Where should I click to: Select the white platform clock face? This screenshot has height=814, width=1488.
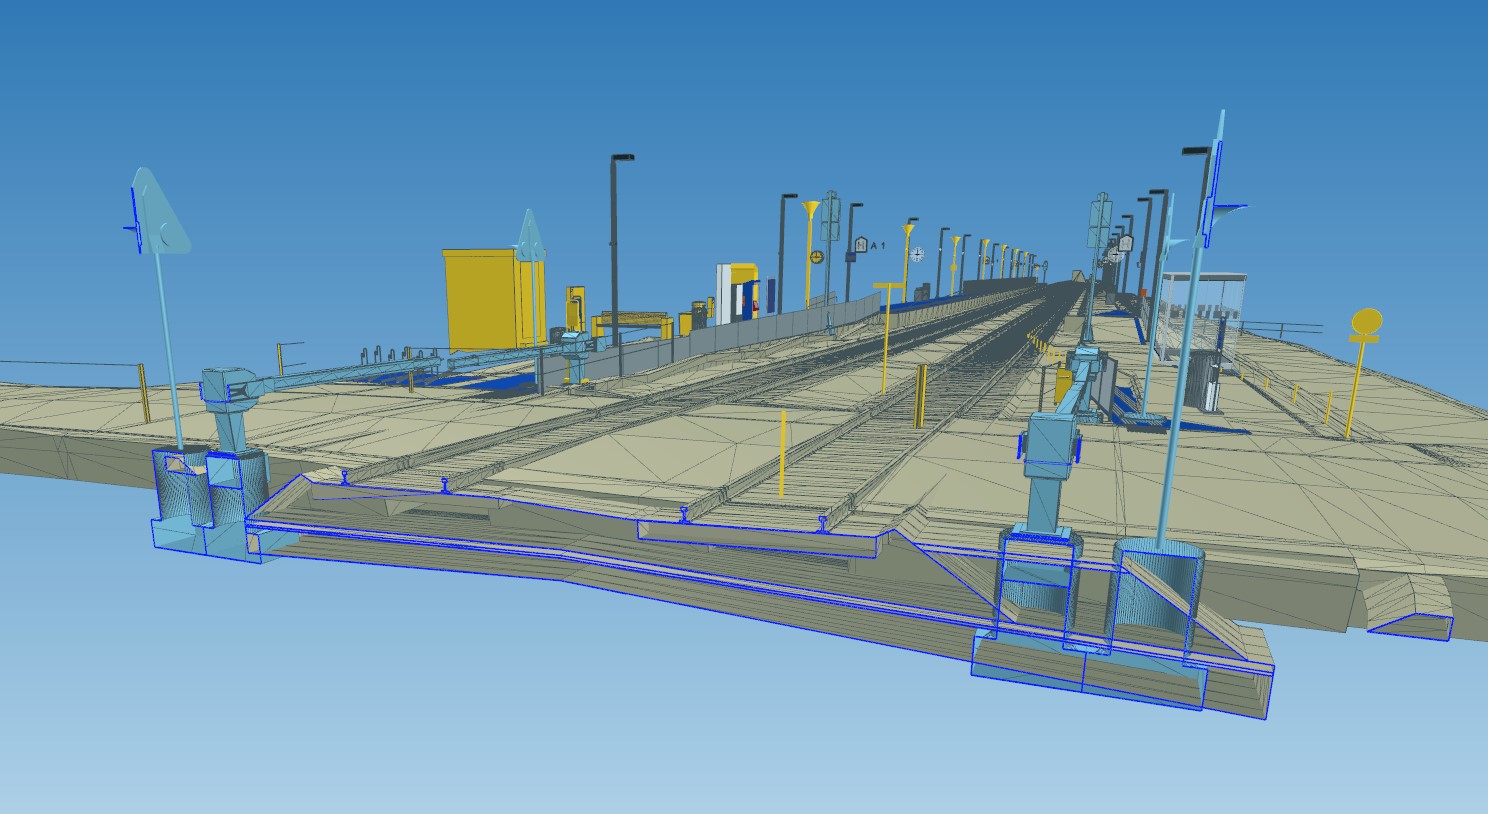(917, 254)
